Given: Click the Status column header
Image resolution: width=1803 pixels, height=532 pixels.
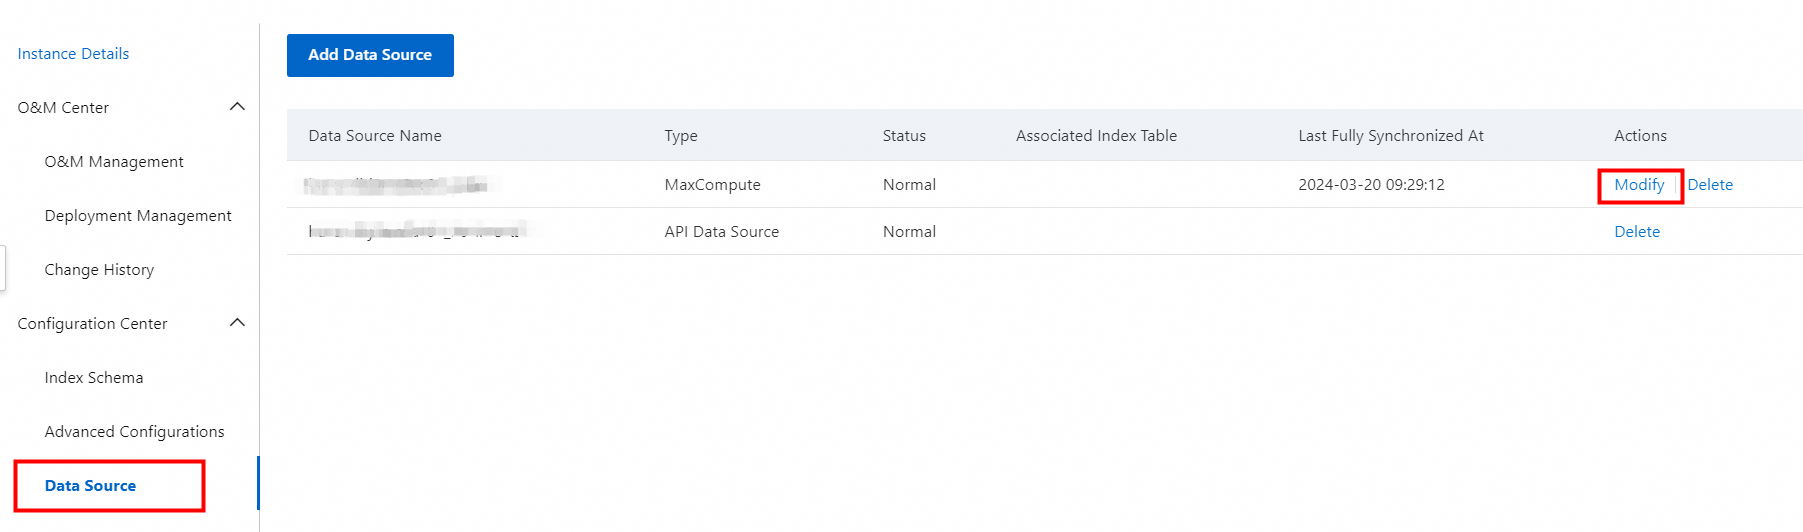Looking at the screenshot, I should coord(904,136).
